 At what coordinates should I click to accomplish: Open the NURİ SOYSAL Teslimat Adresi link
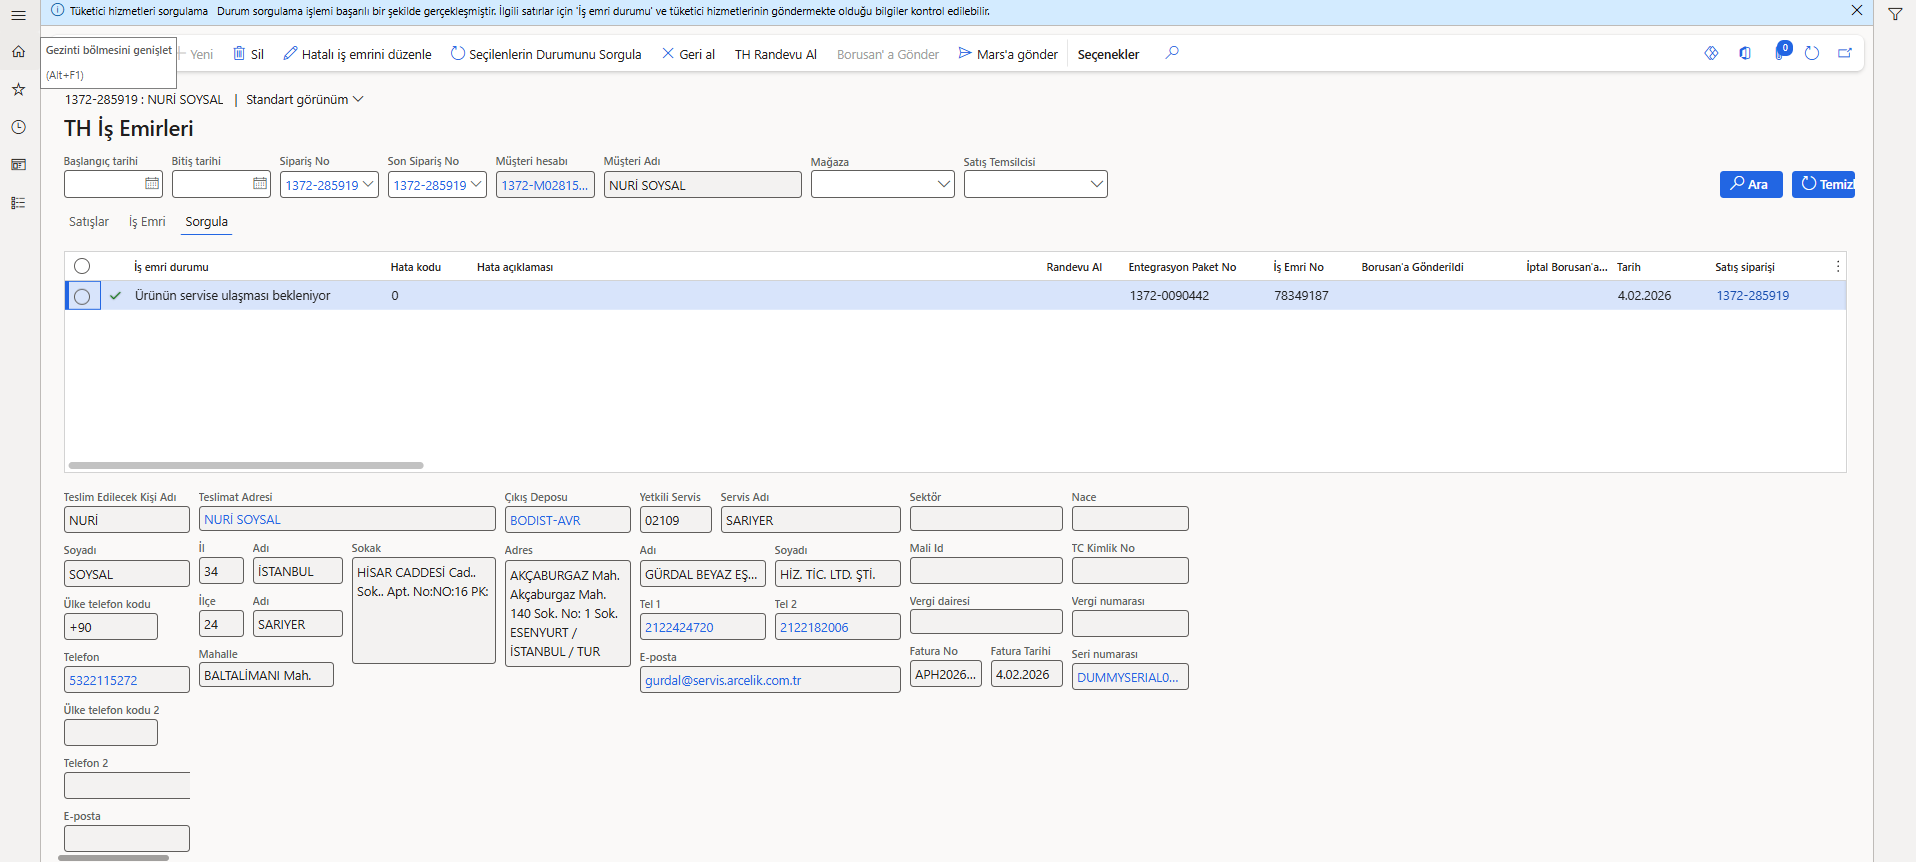(x=242, y=520)
